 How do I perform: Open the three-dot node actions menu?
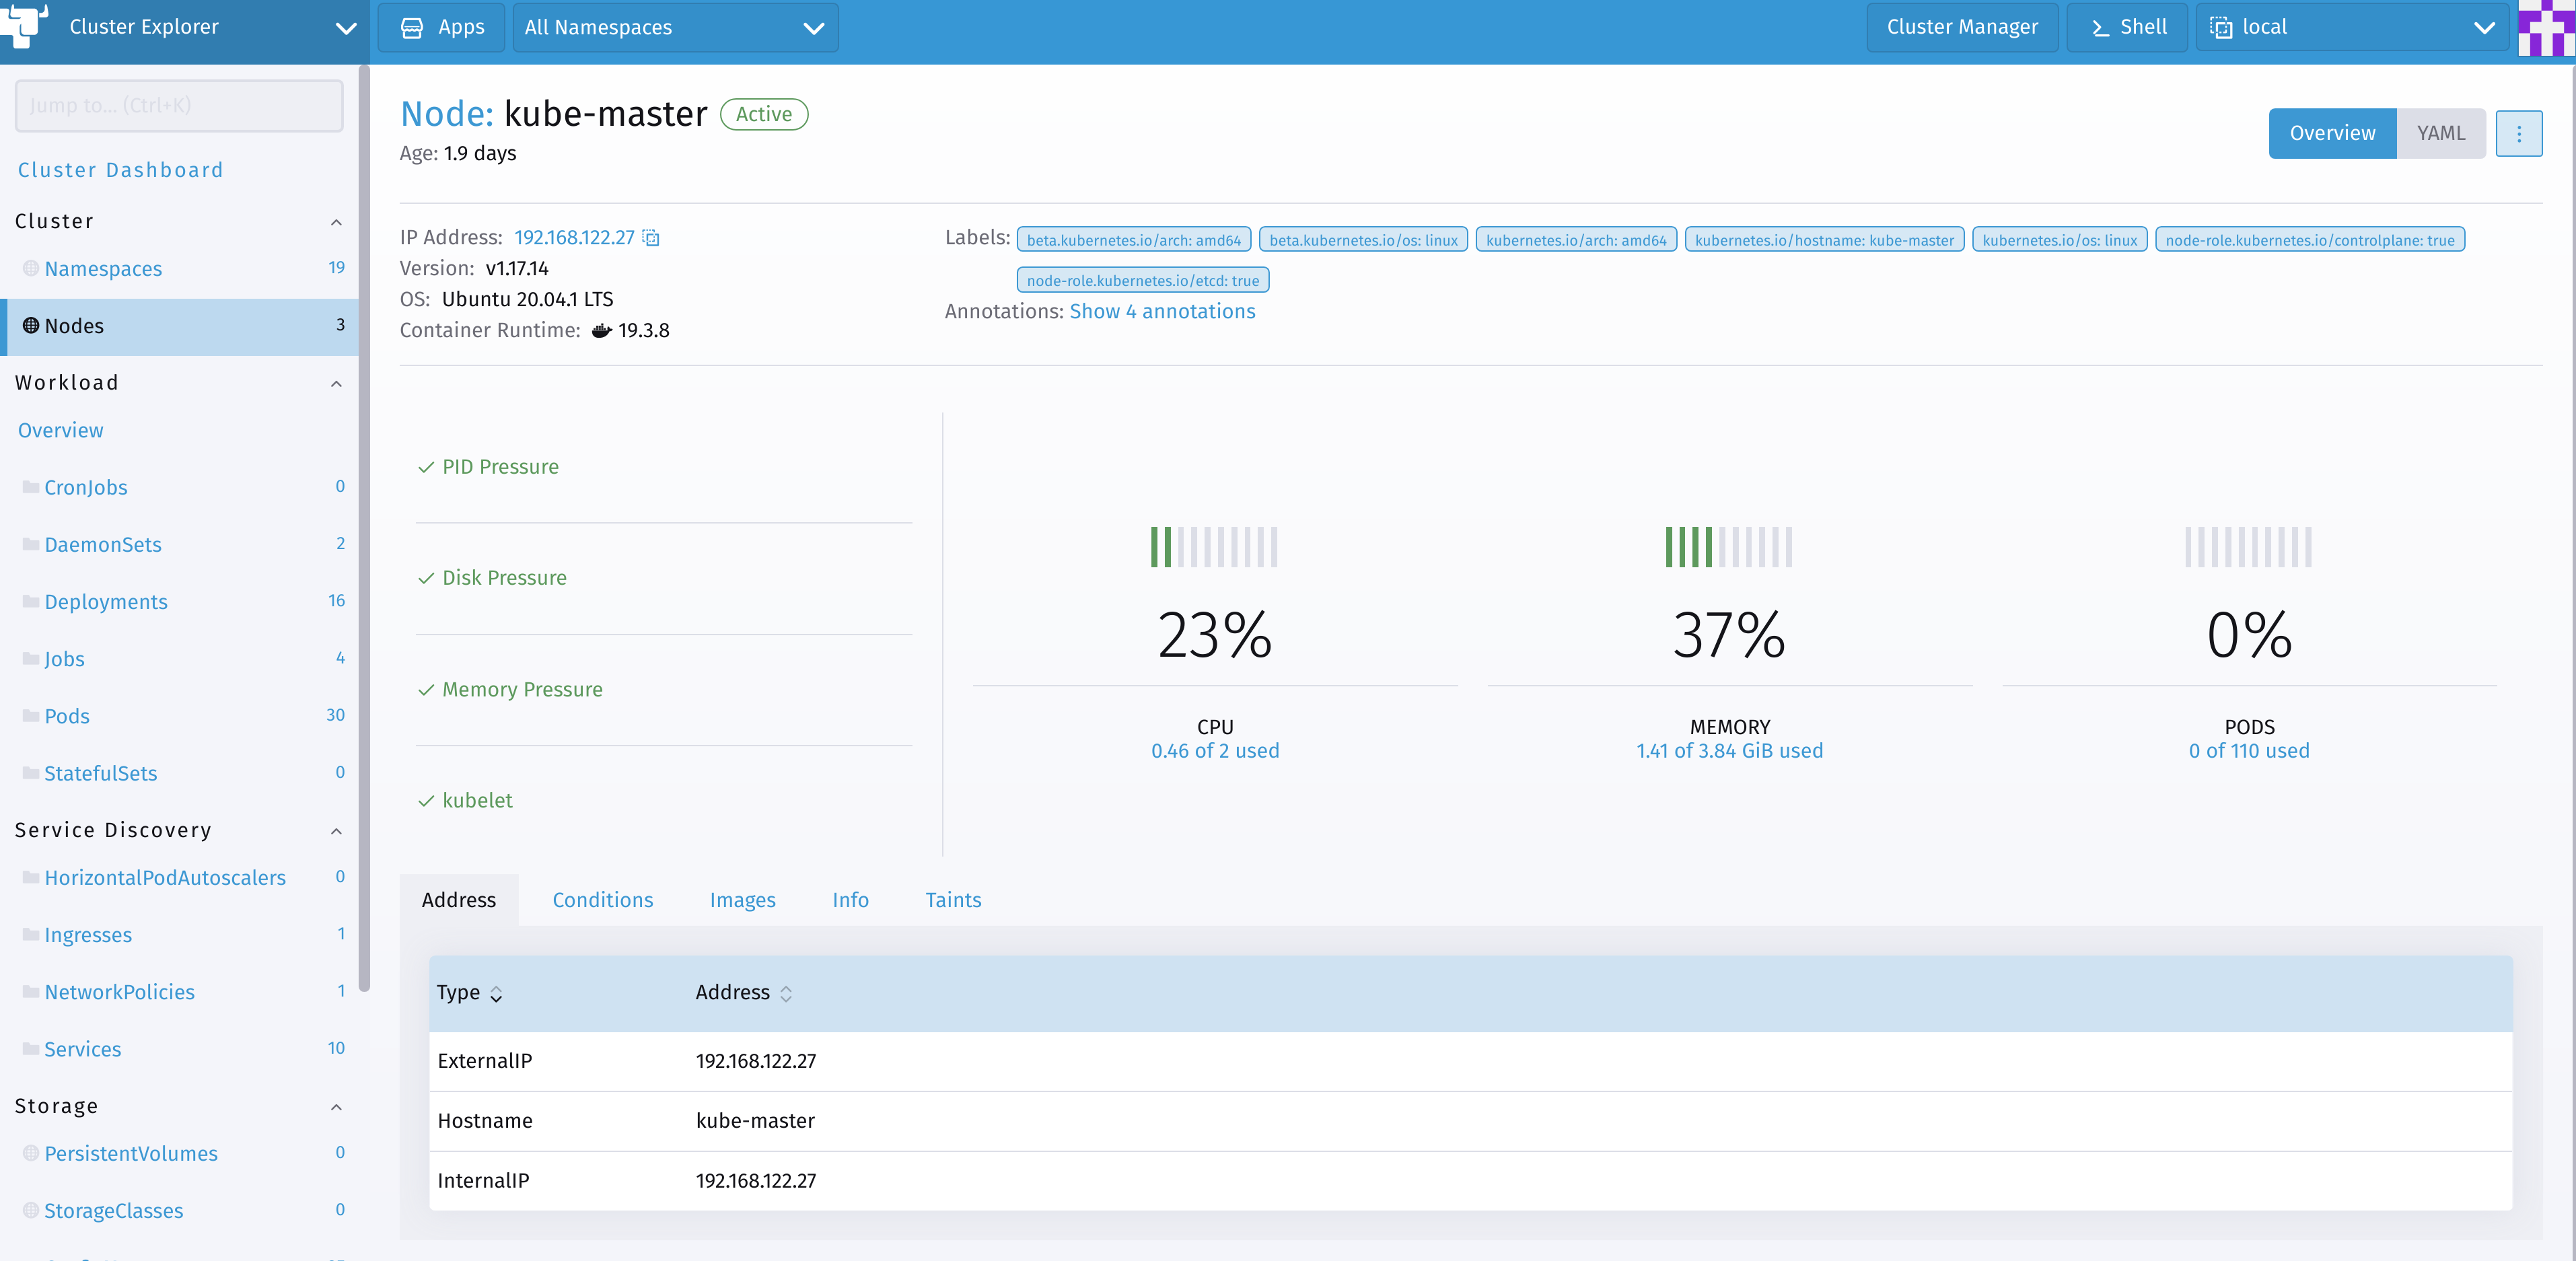2518,133
